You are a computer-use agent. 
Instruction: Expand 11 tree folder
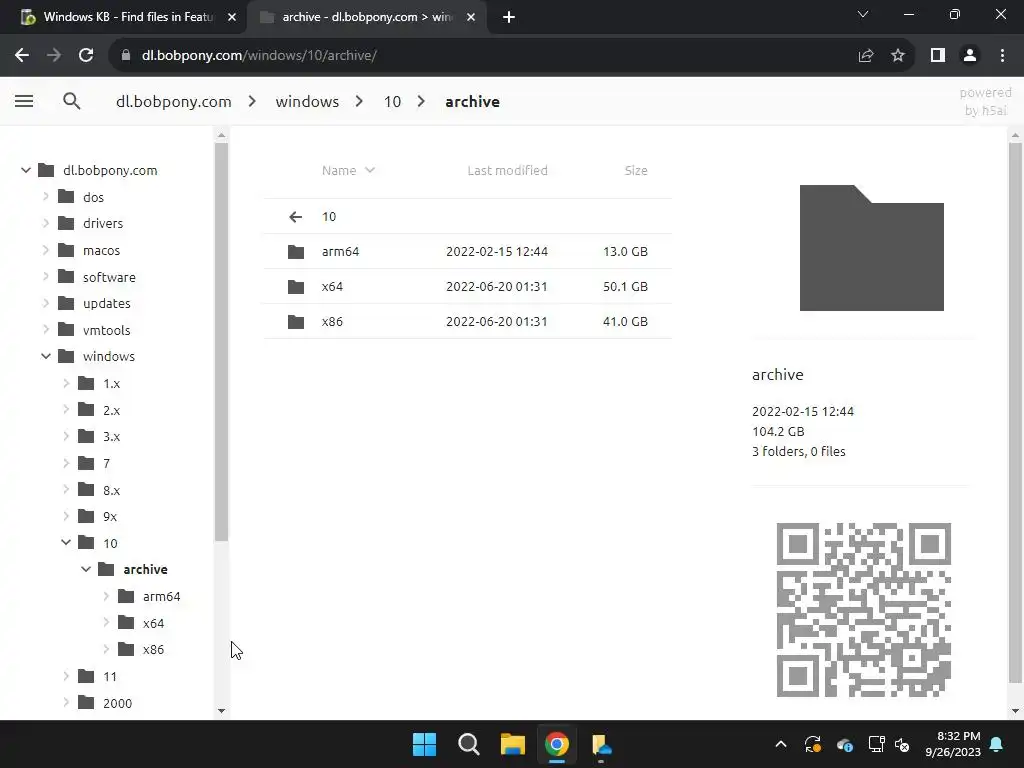(x=66, y=676)
